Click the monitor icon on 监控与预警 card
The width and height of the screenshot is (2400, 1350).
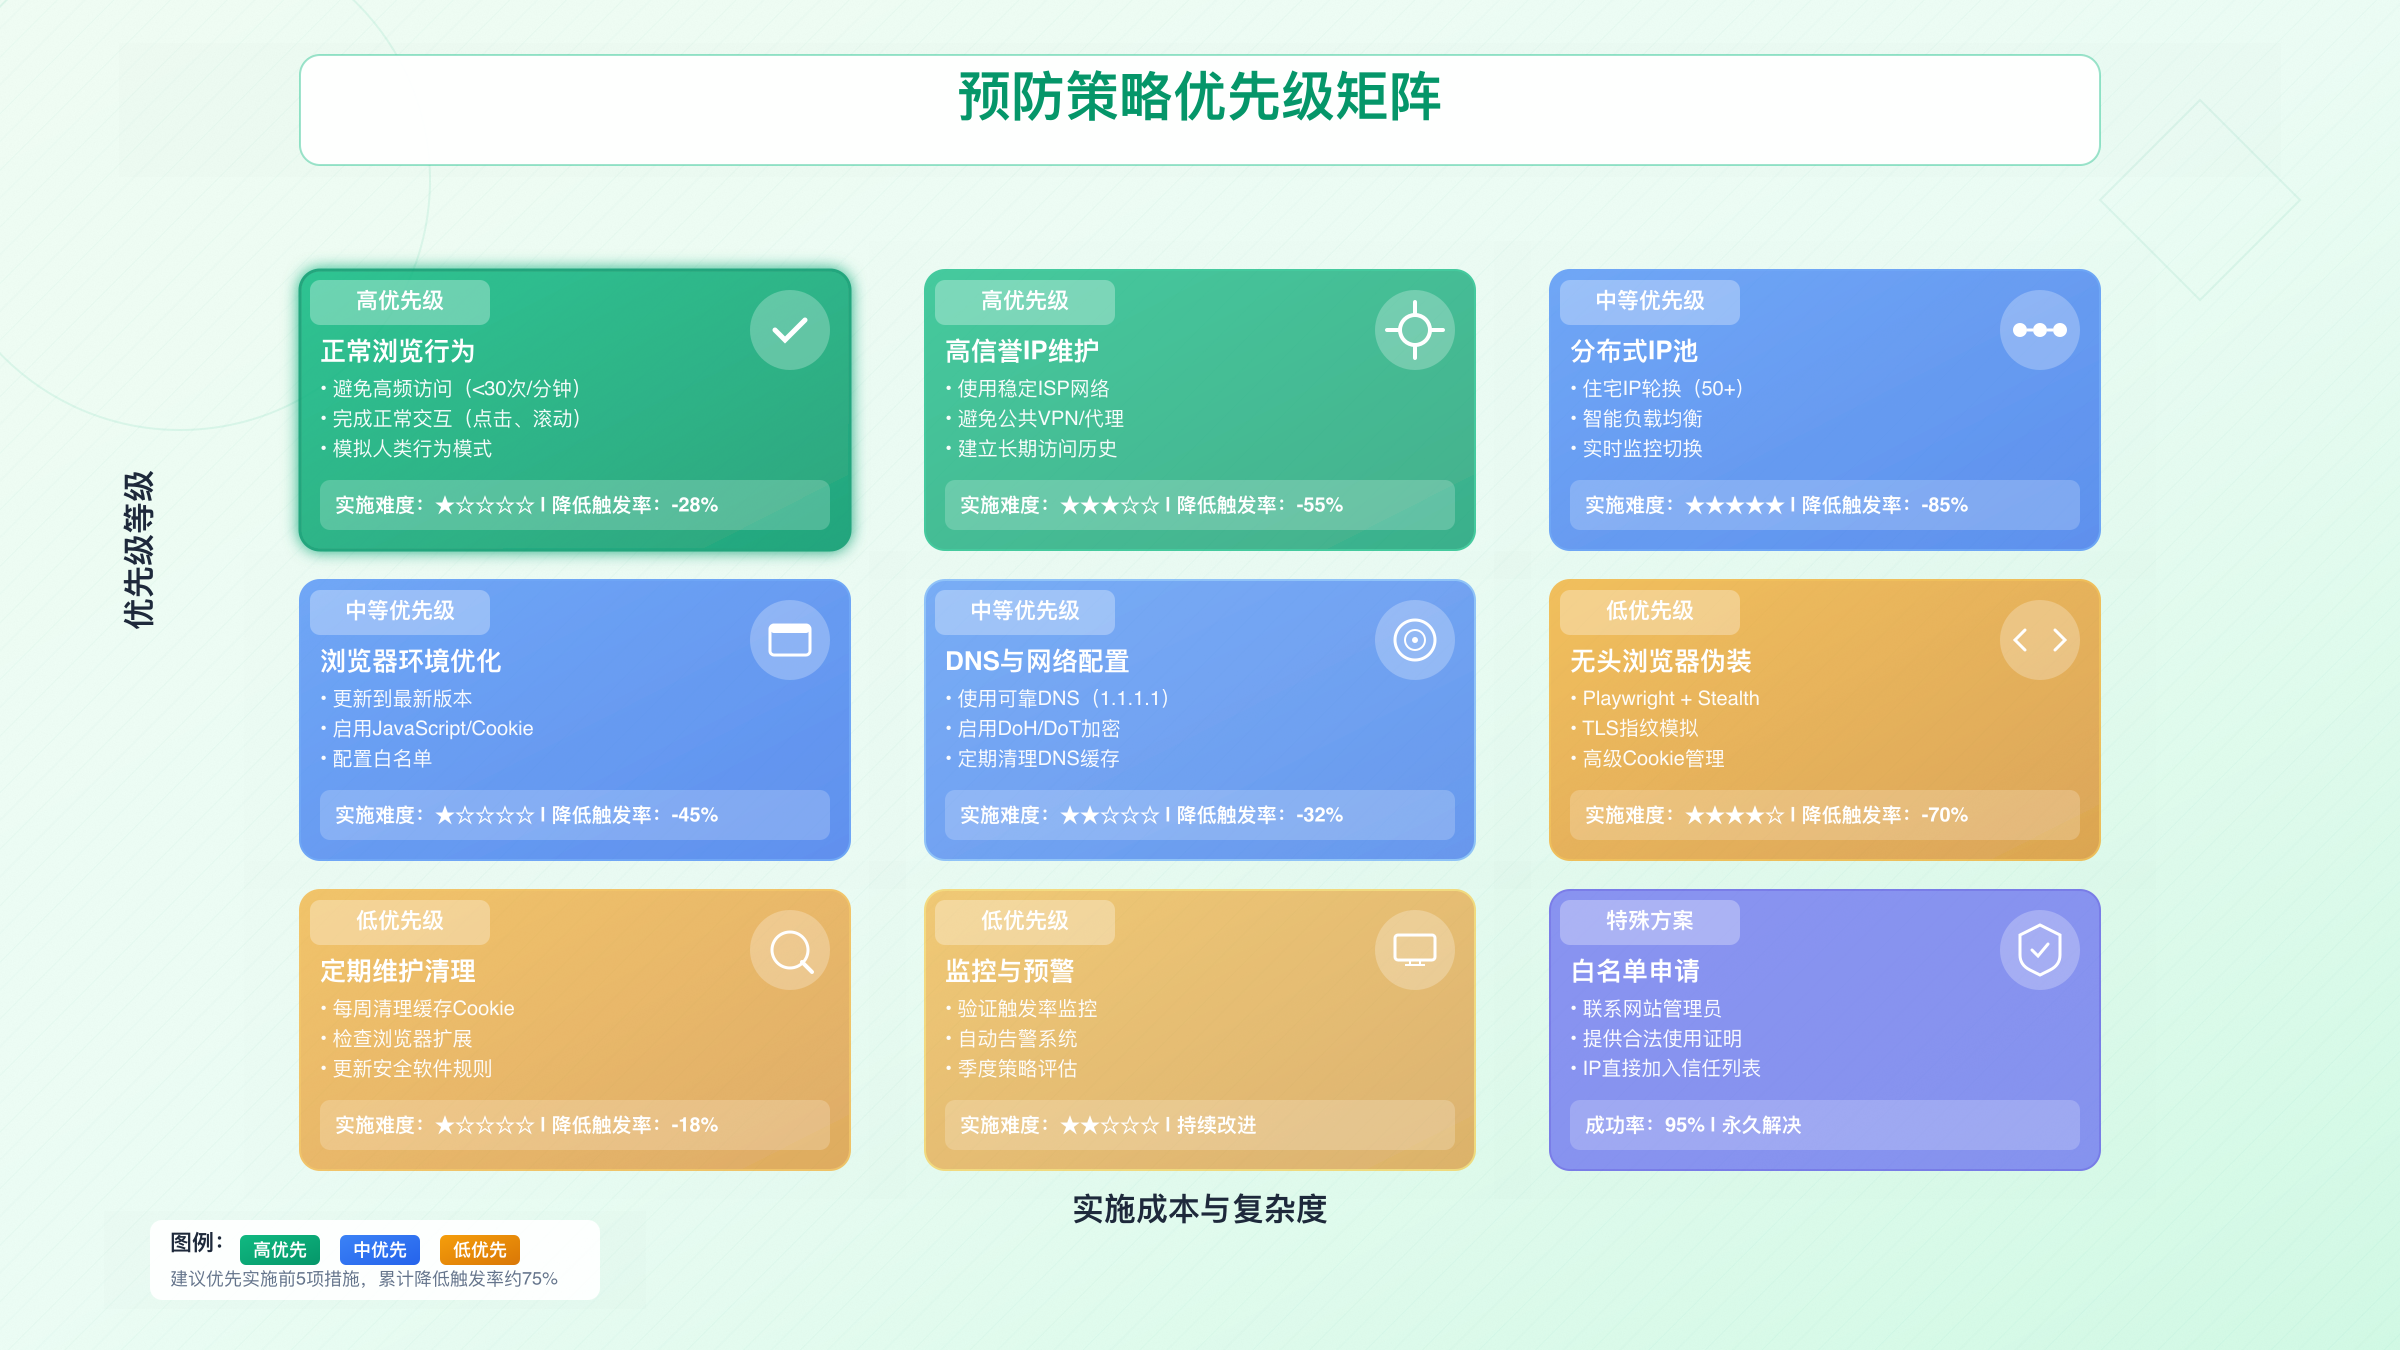click(1413, 950)
